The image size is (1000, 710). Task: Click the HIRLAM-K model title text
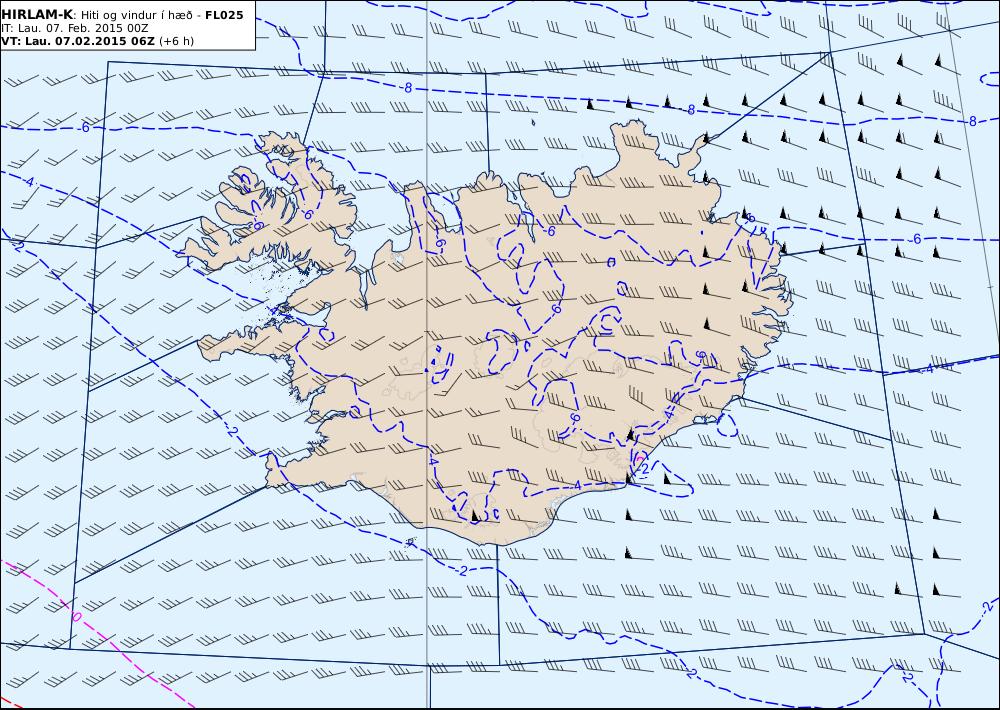point(37,15)
